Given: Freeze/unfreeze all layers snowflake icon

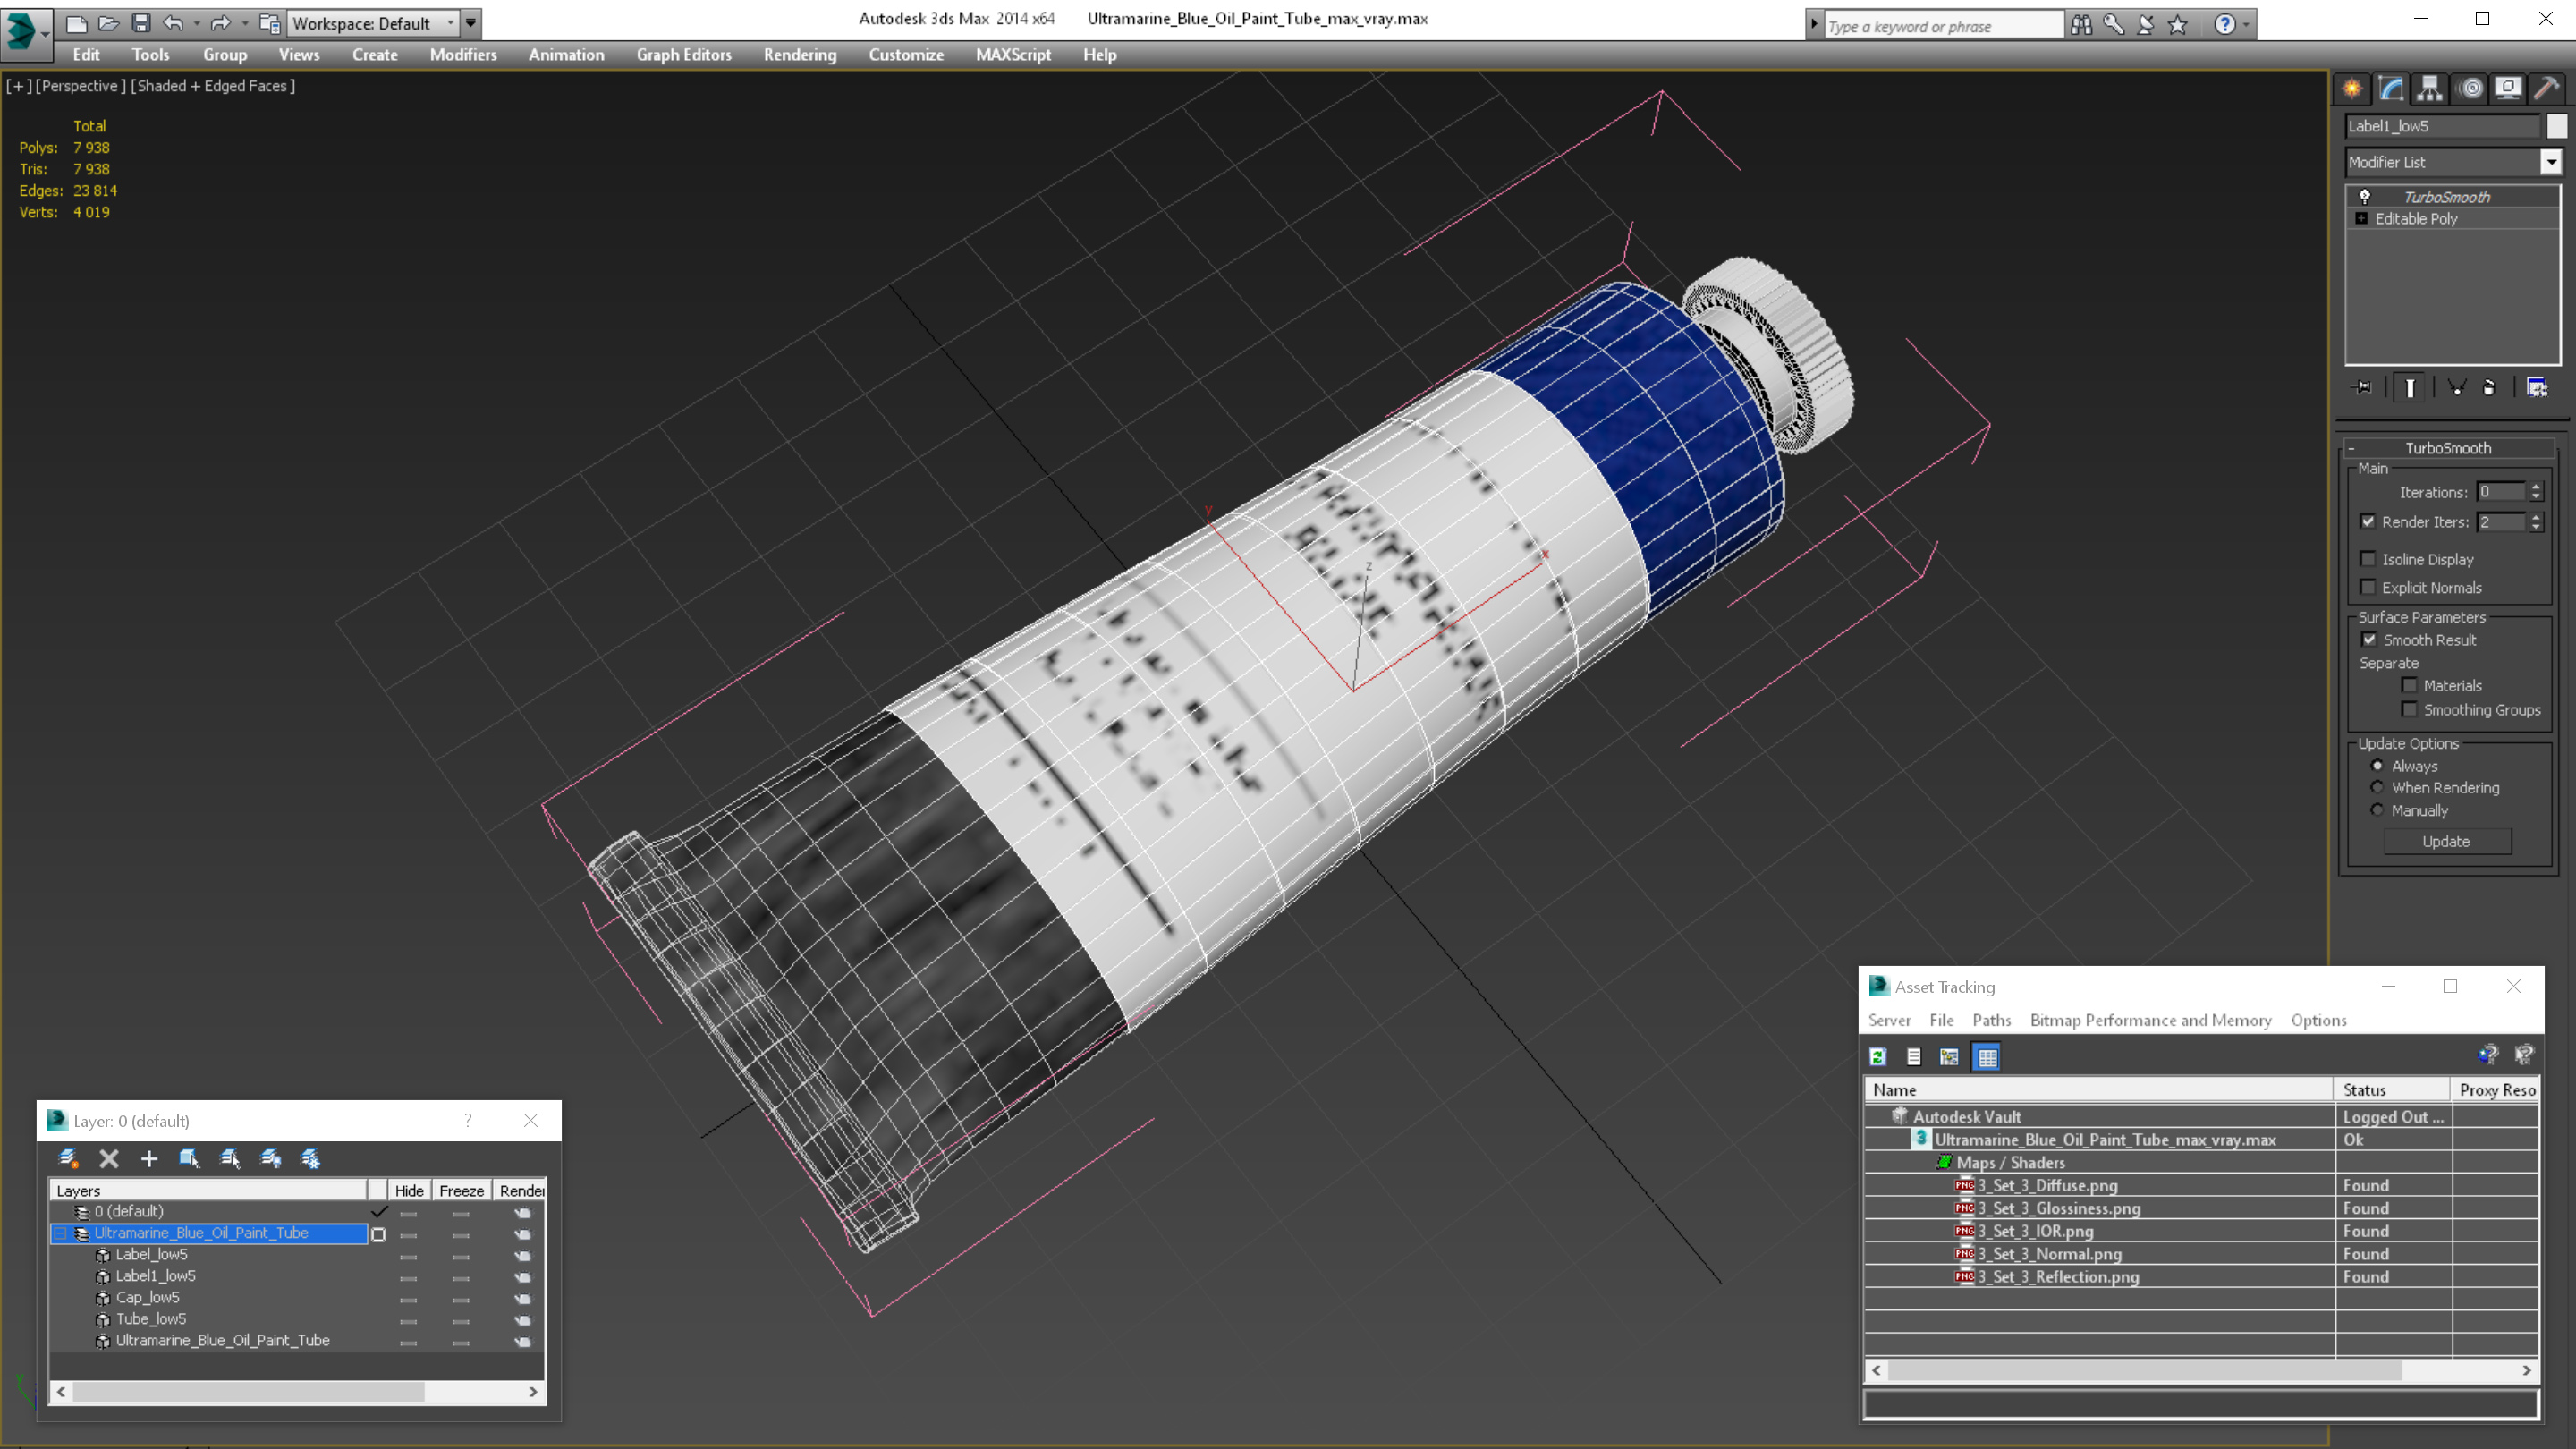Looking at the screenshot, I should click(x=311, y=1158).
